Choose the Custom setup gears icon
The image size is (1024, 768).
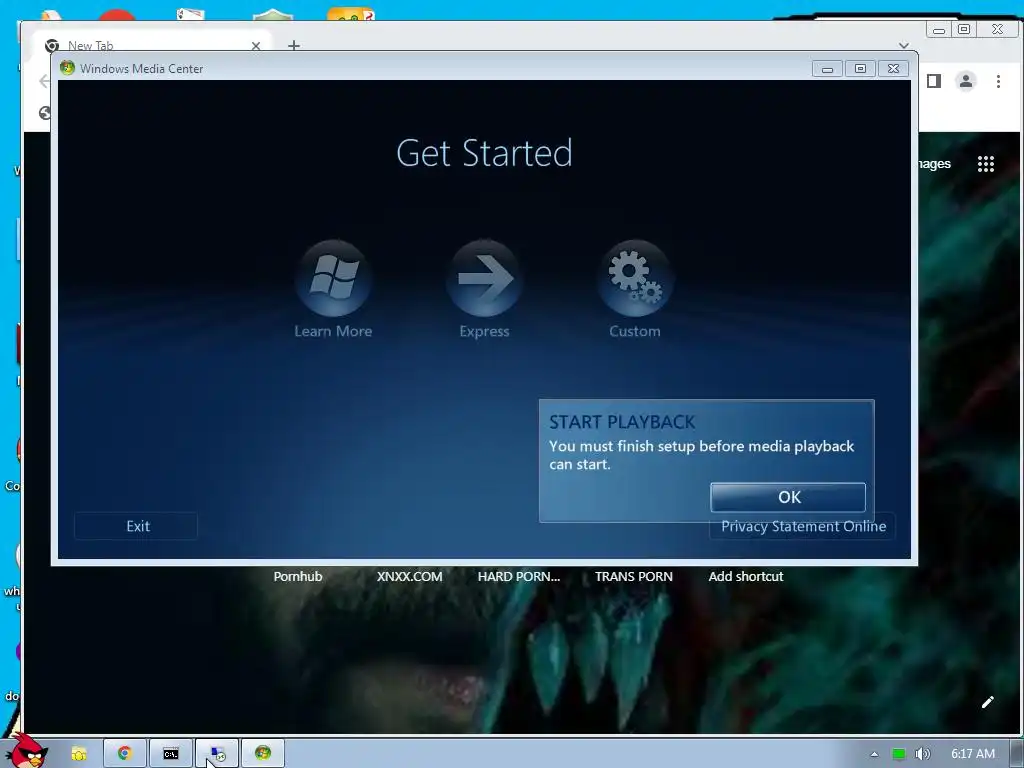[x=635, y=278]
